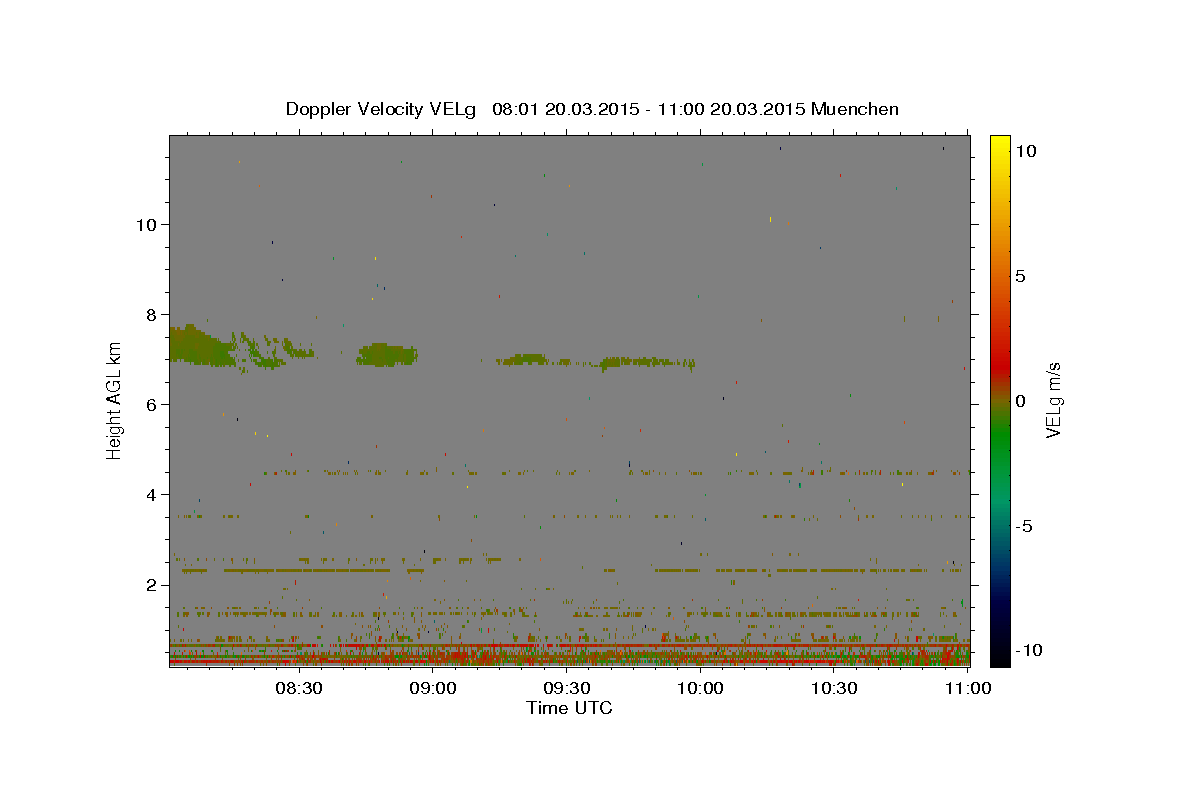Click the height axis label '4'
Screen dimensions: 1200x800
[x=149, y=495]
